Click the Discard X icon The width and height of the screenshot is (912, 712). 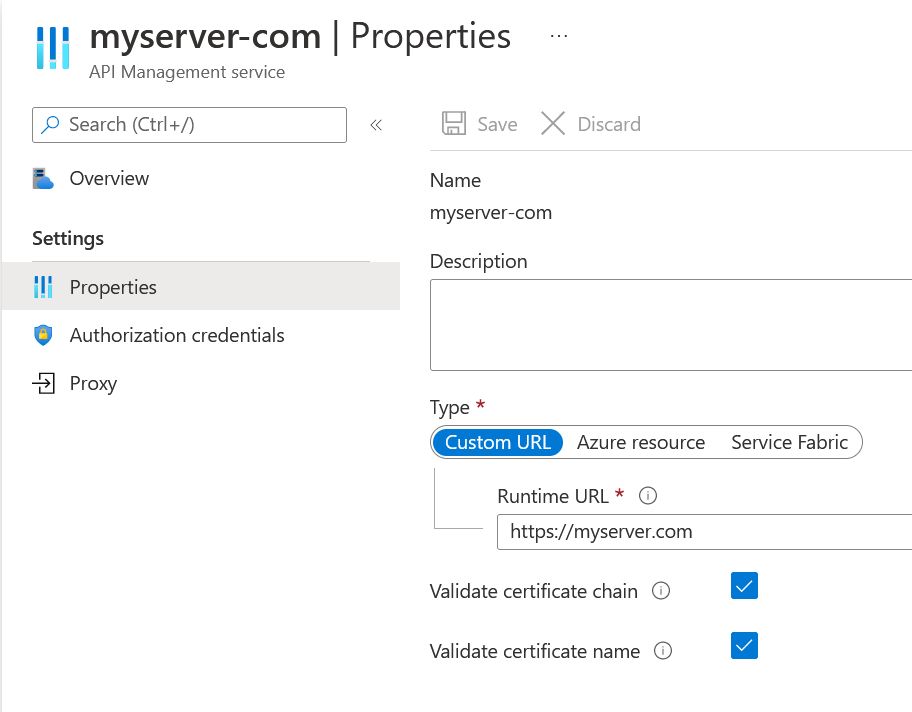(x=553, y=123)
